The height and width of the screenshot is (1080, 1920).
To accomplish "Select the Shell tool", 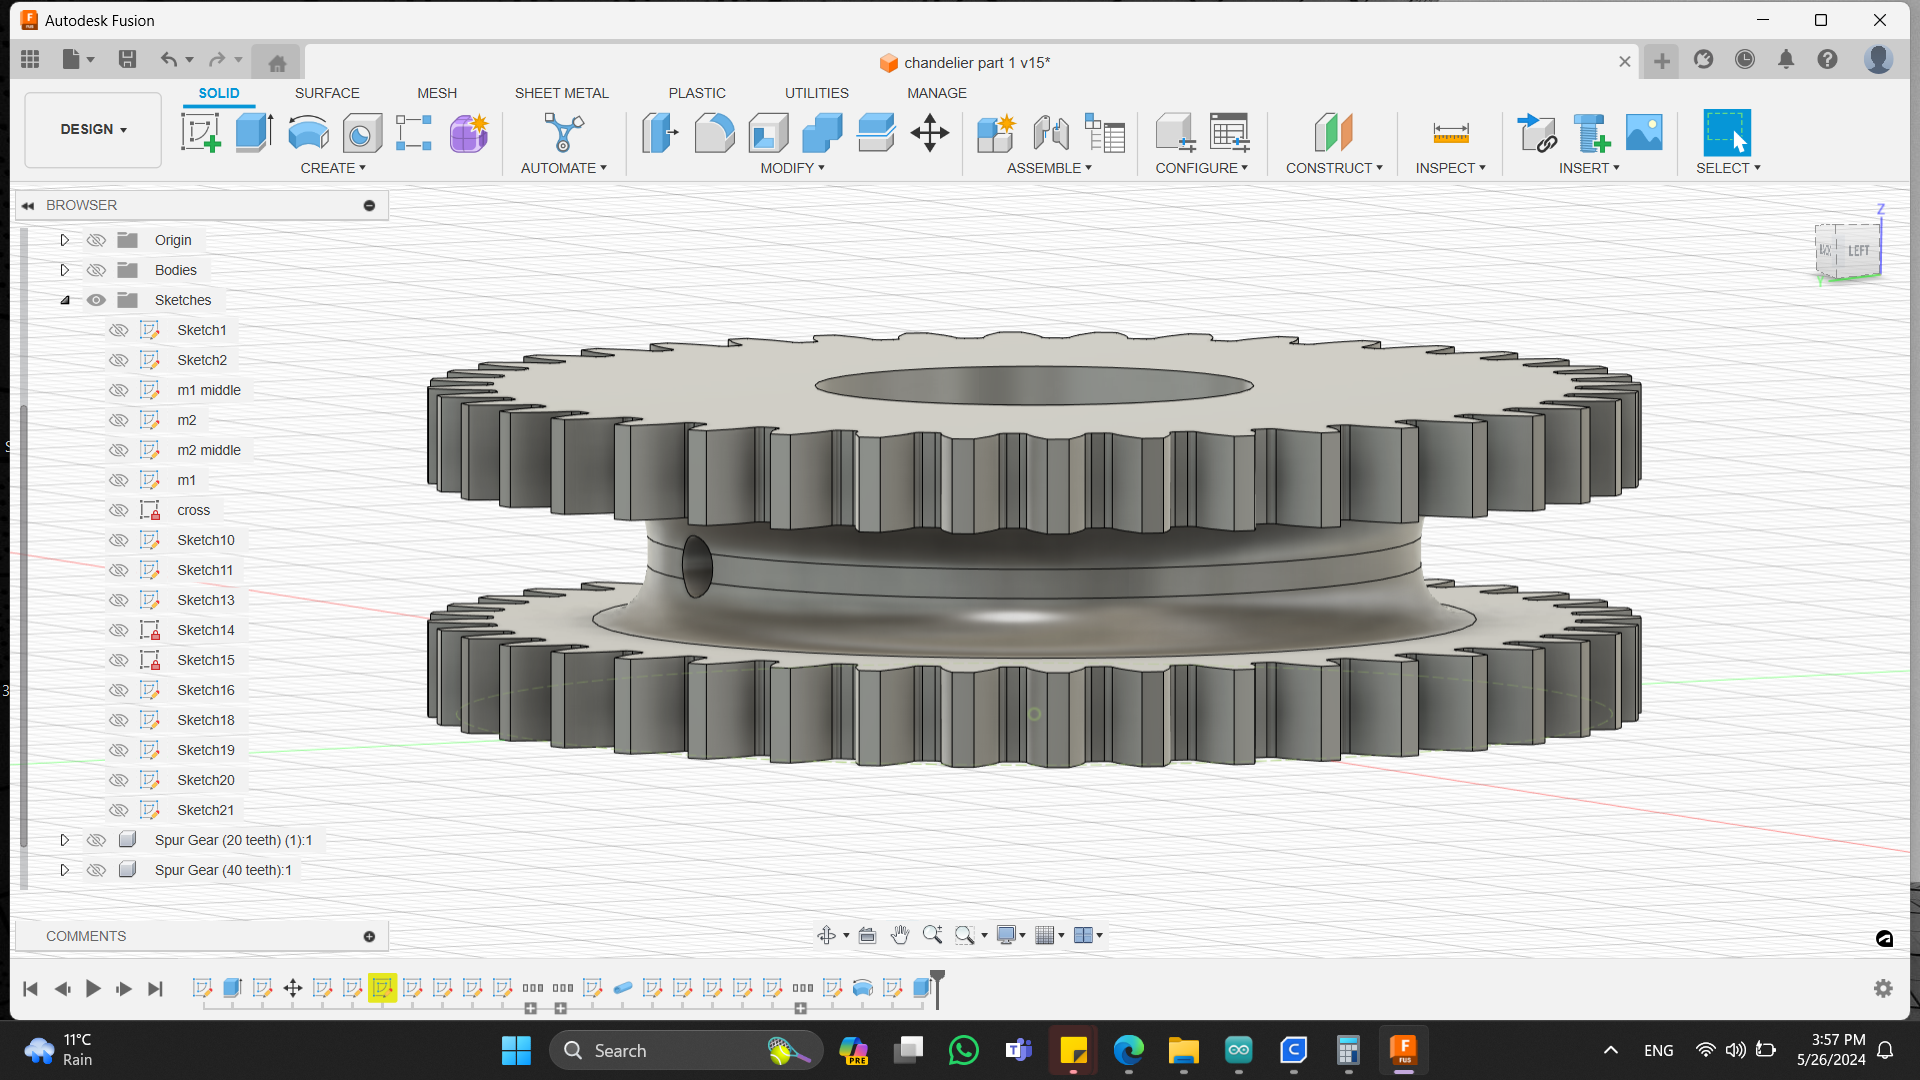I will [x=768, y=132].
